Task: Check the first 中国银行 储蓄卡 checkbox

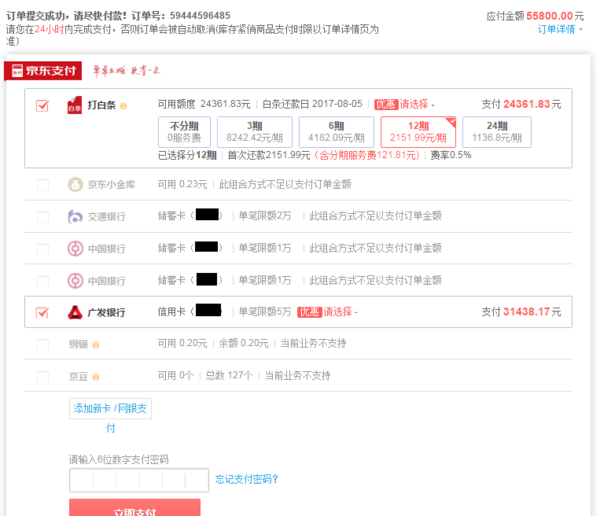Action: coord(42,249)
